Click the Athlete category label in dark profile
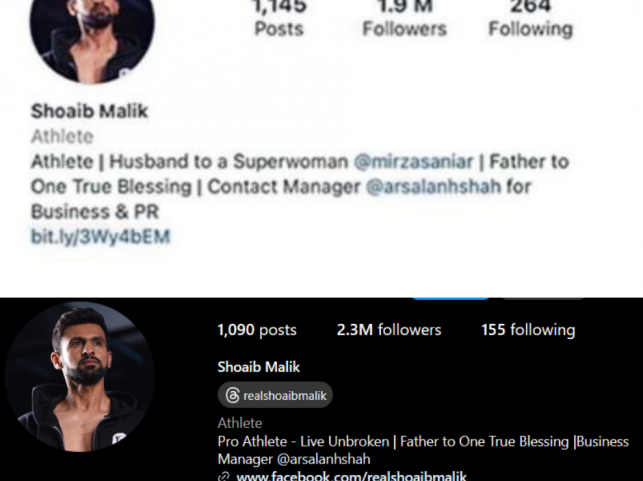The width and height of the screenshot is (643, 481). [239, 423]
